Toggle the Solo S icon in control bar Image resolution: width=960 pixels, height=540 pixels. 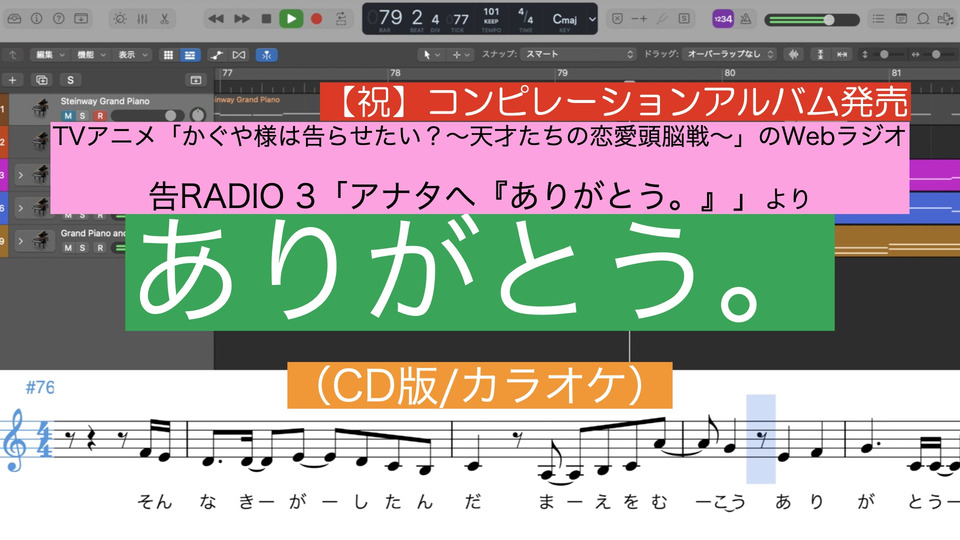684,18
